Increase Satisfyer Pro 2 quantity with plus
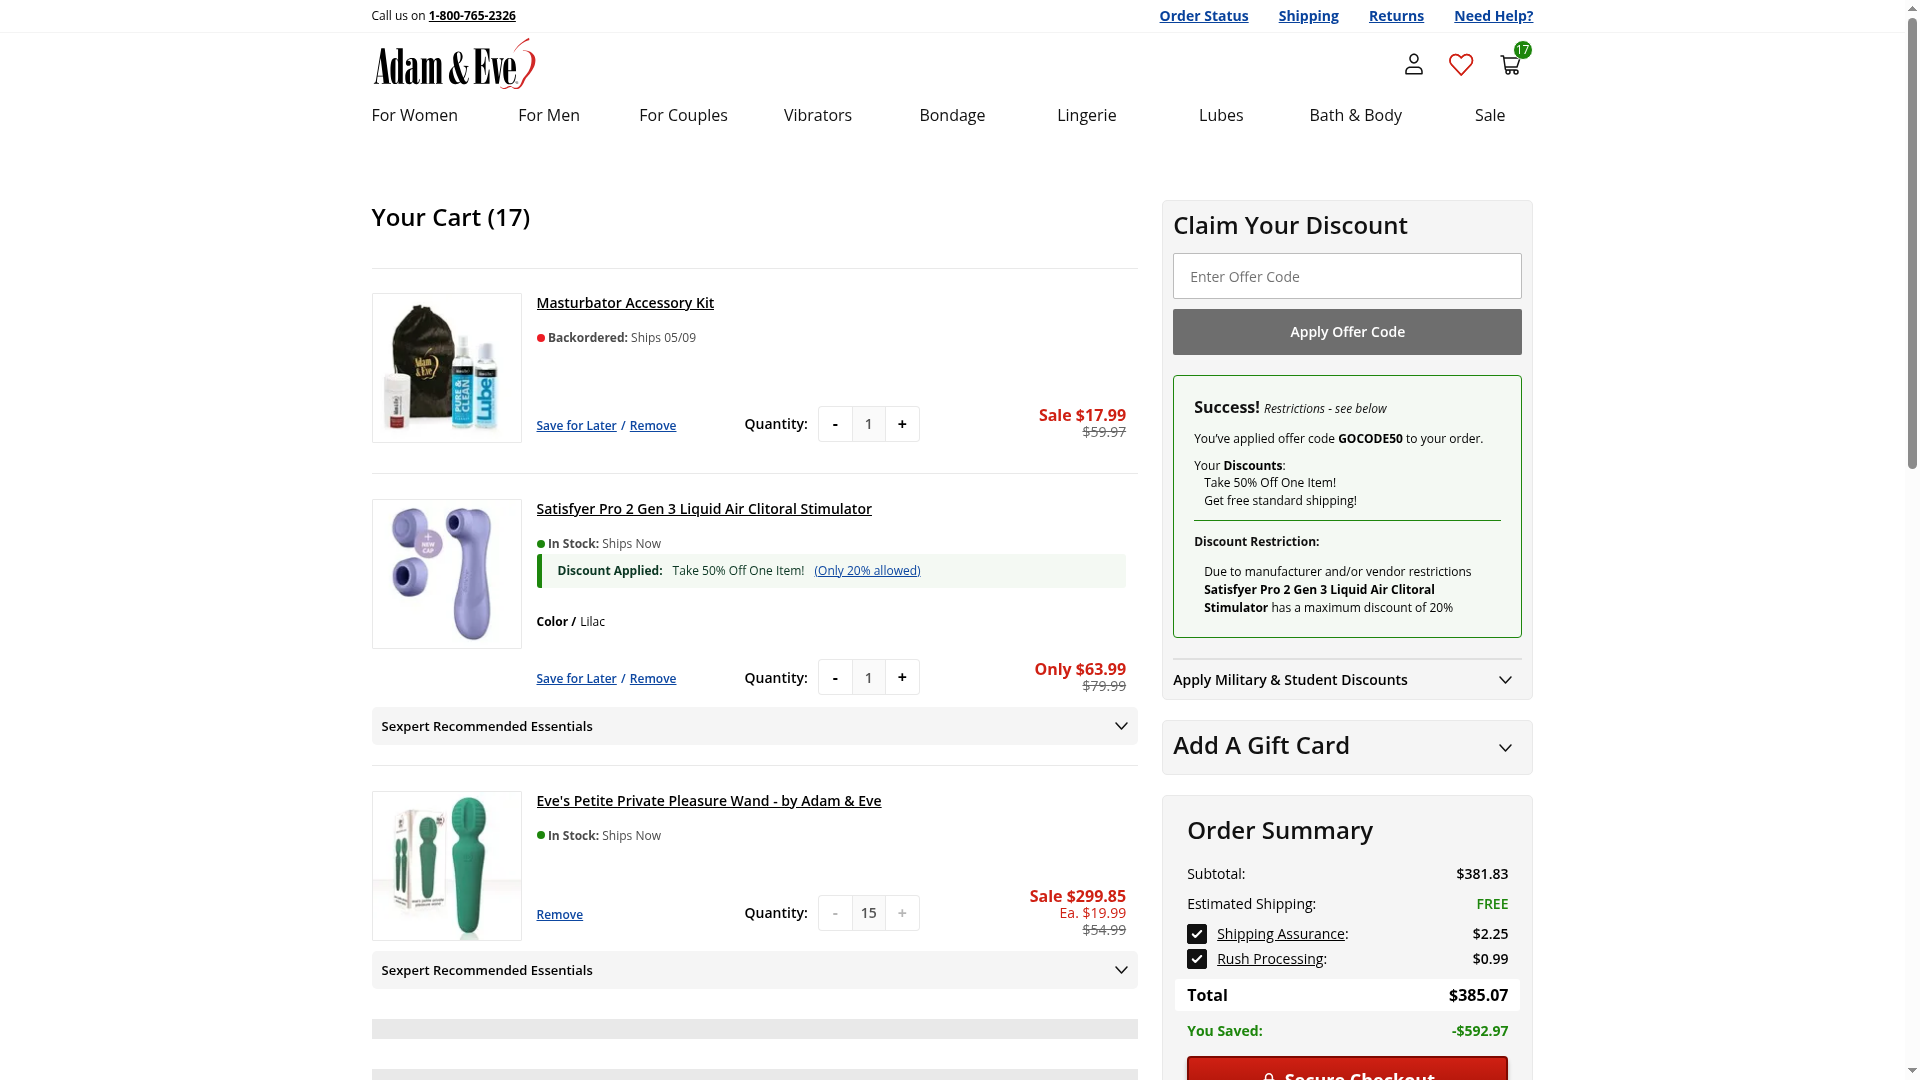This screenshot has height=1080, width=1920. coord(902,678)
